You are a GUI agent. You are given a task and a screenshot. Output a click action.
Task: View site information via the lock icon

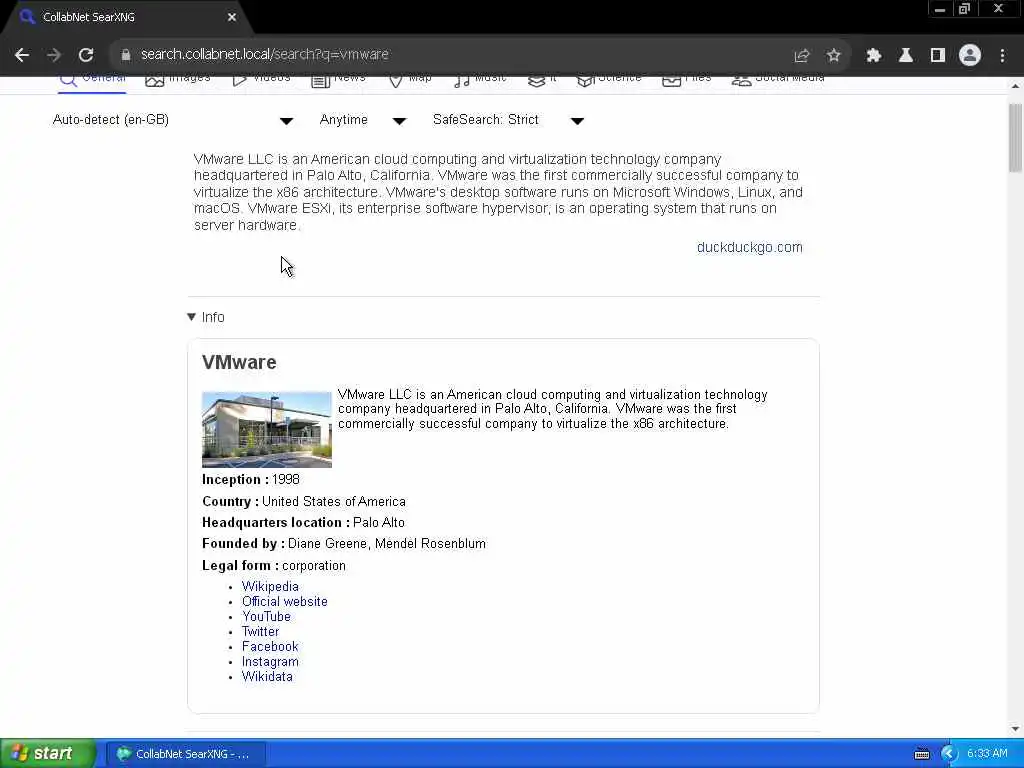125,55
